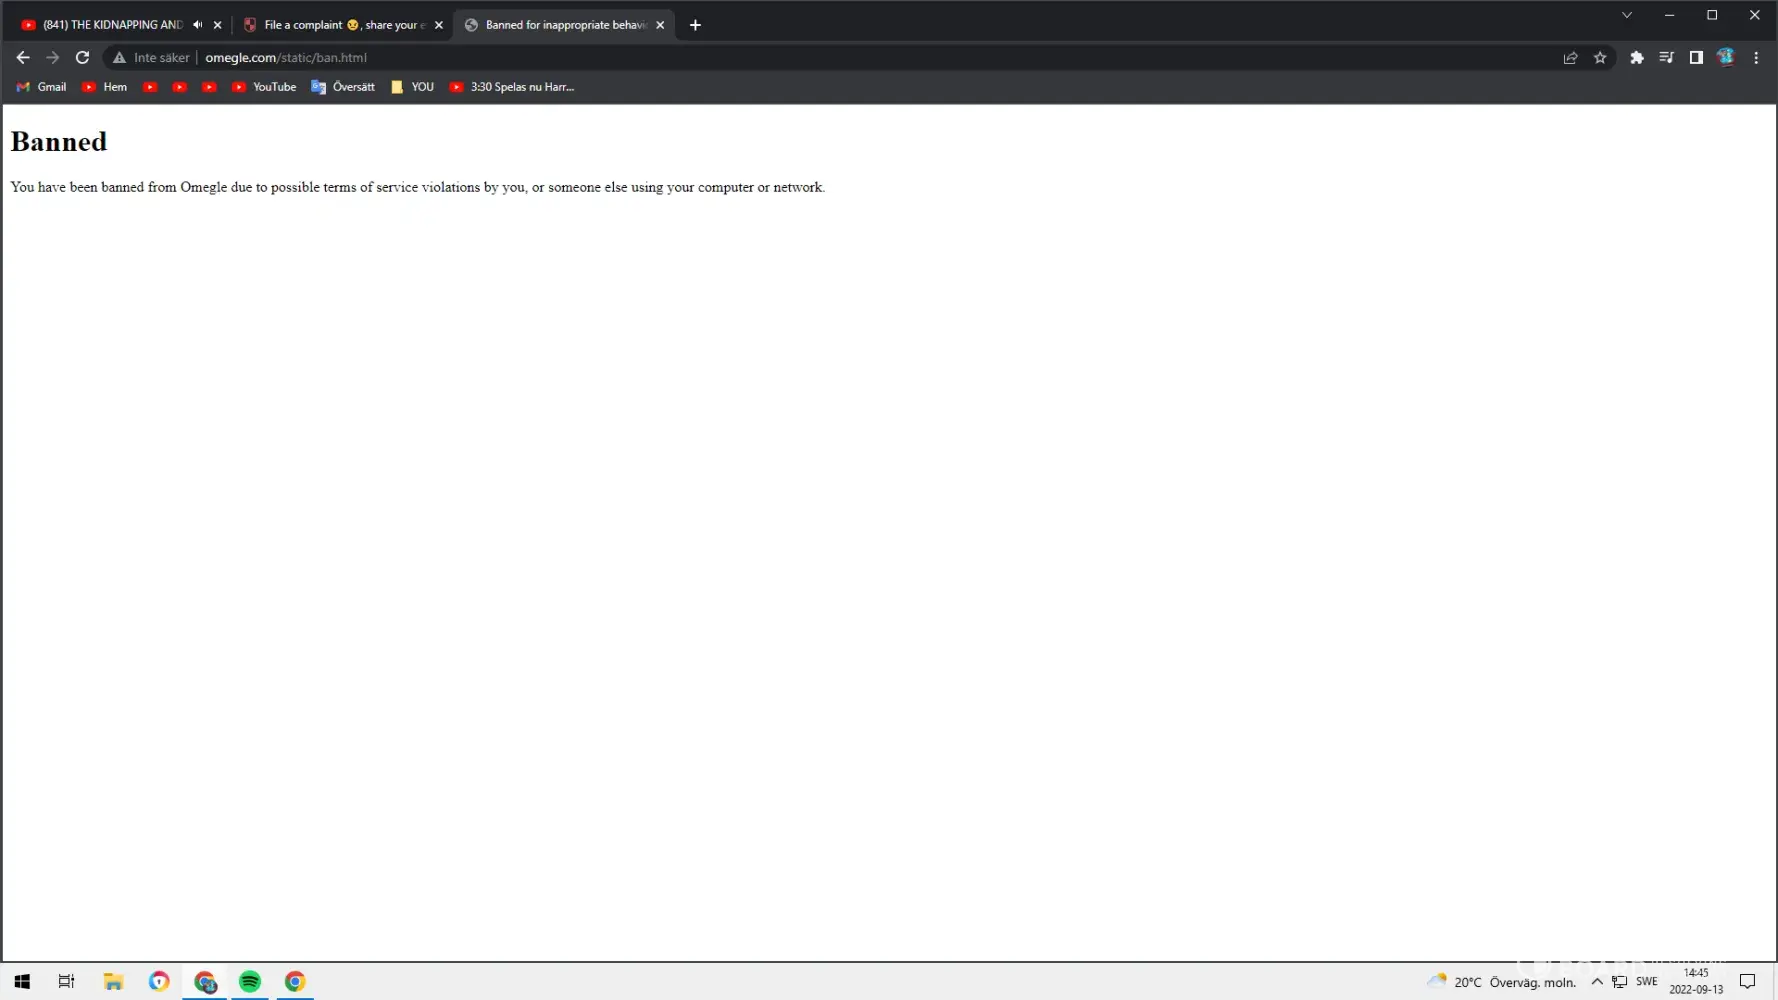Bookmark this page with the star icon
The height and width of the screenshot is (1000, 1778).
click(x=1600, y=58)
